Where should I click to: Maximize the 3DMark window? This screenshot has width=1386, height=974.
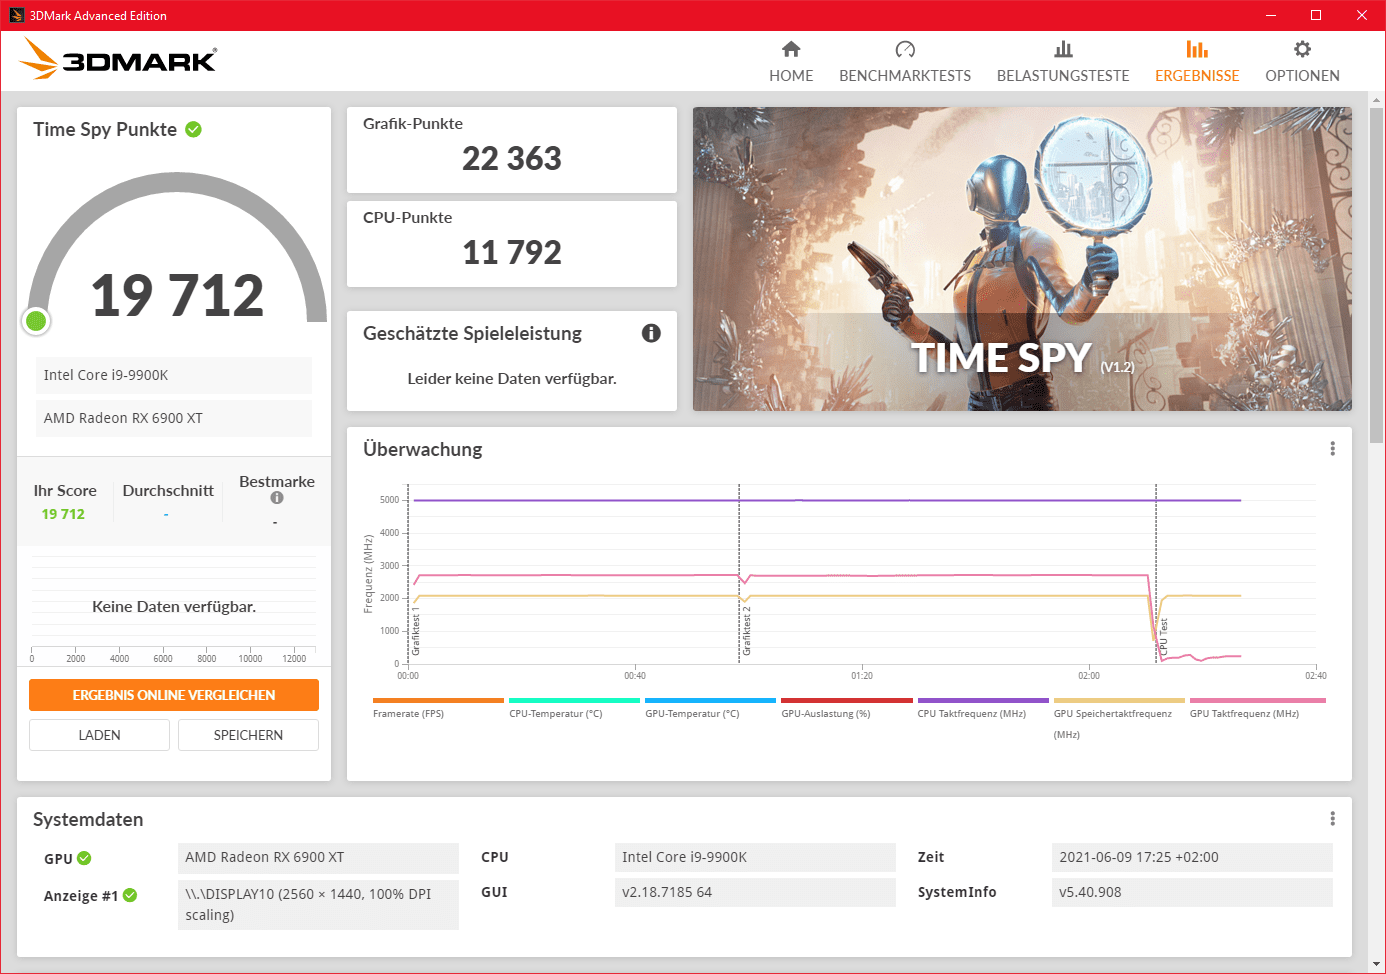[1316, 15]
